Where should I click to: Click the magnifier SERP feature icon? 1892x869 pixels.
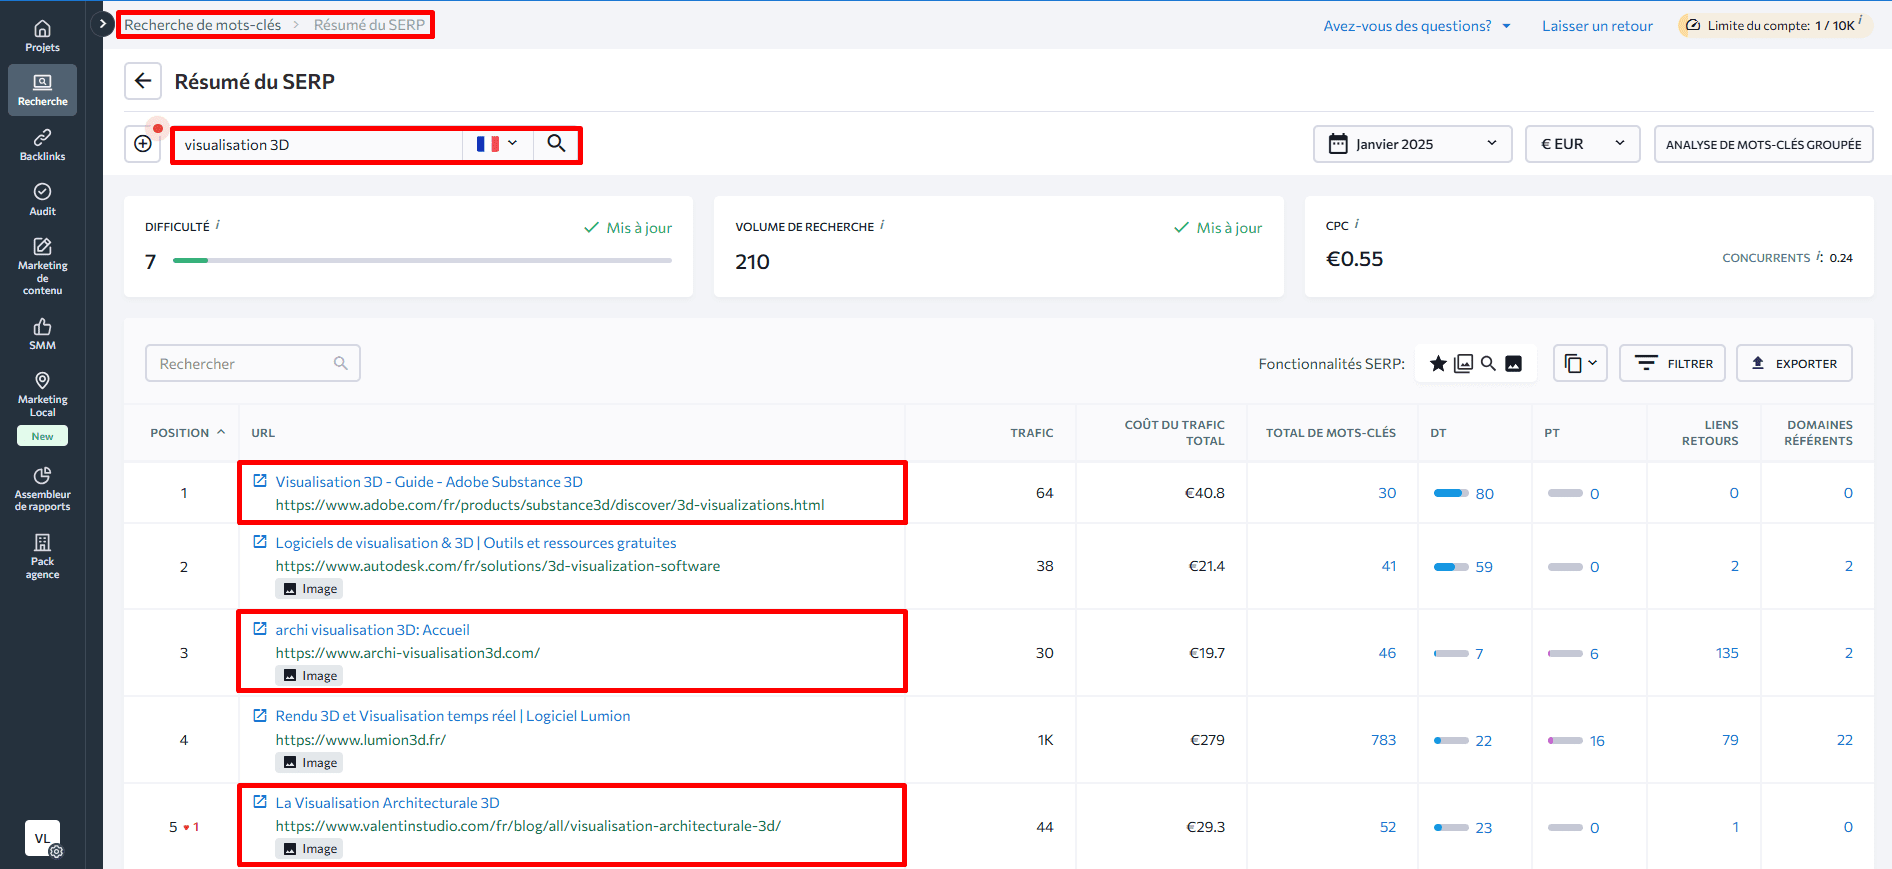coord(1488,363)
